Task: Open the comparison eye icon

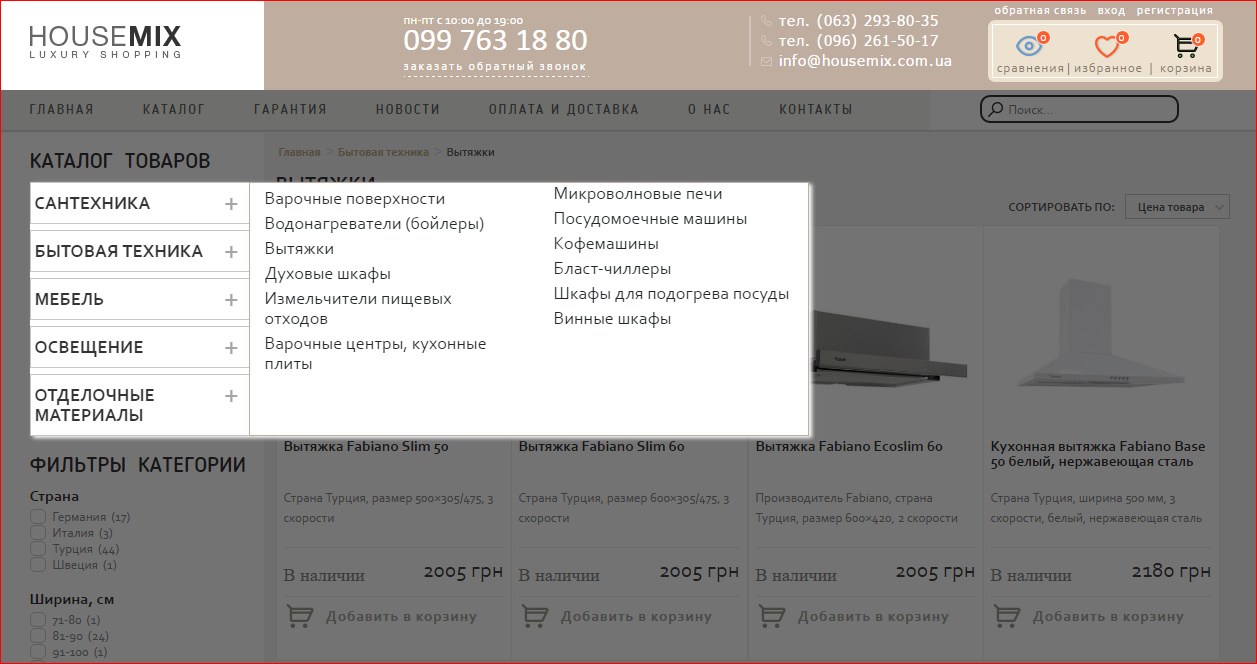Action: coord(1028,46)
